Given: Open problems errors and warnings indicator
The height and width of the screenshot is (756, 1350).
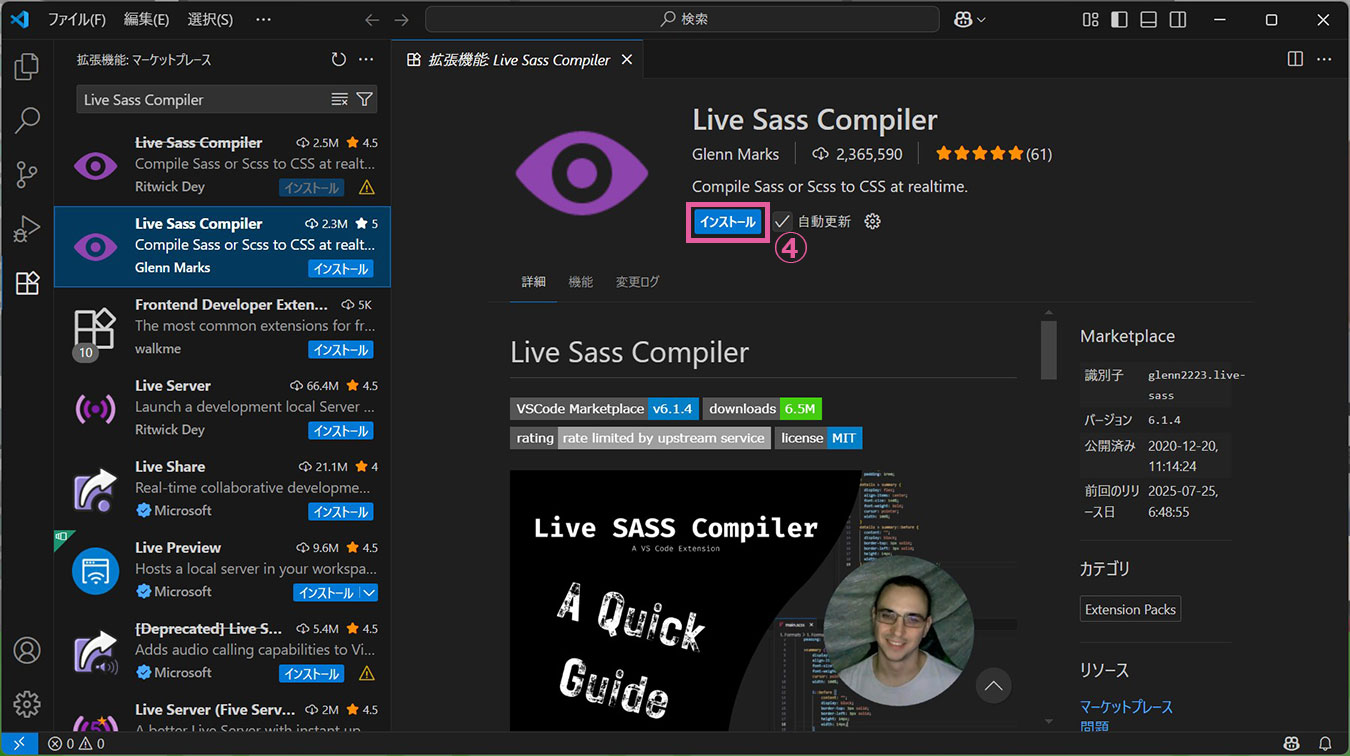Looking at the screenshot, I should [76, 744].
